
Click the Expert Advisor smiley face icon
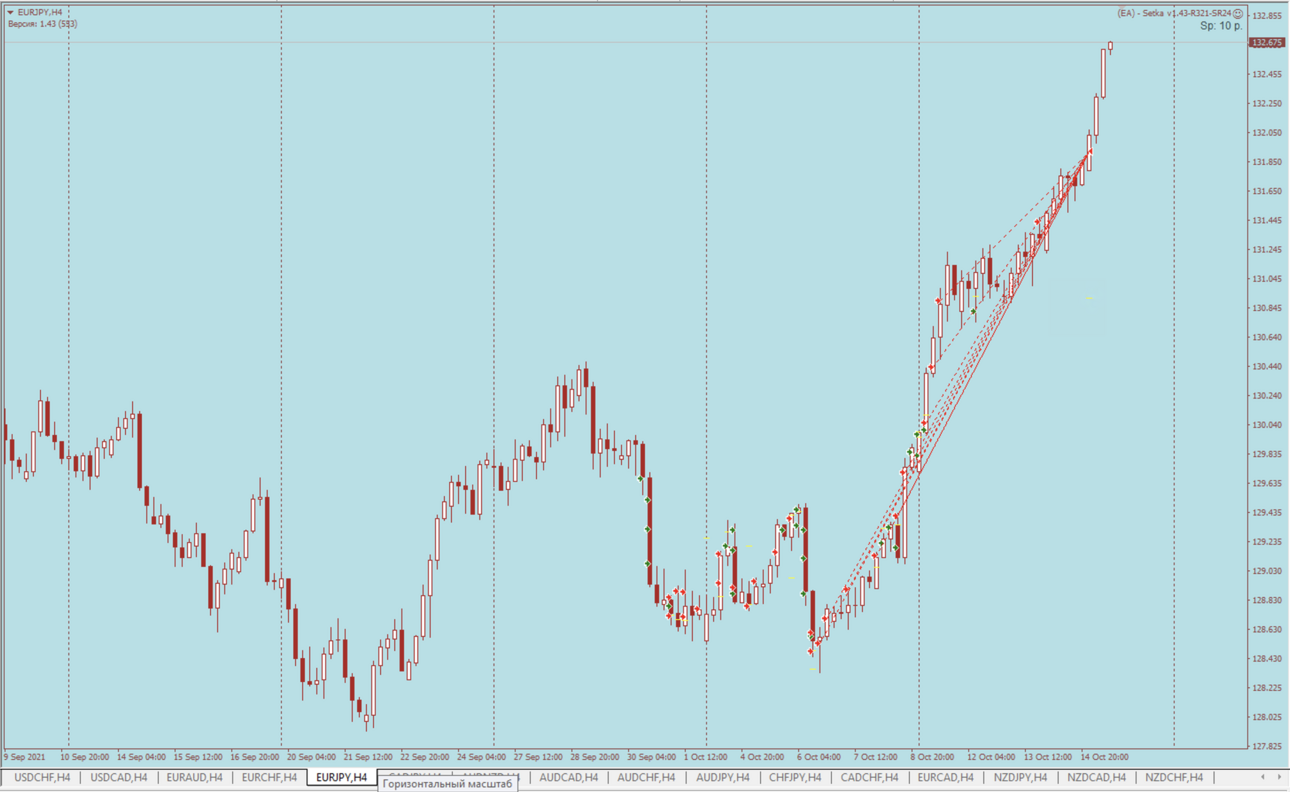click(x=1238, y=13)
